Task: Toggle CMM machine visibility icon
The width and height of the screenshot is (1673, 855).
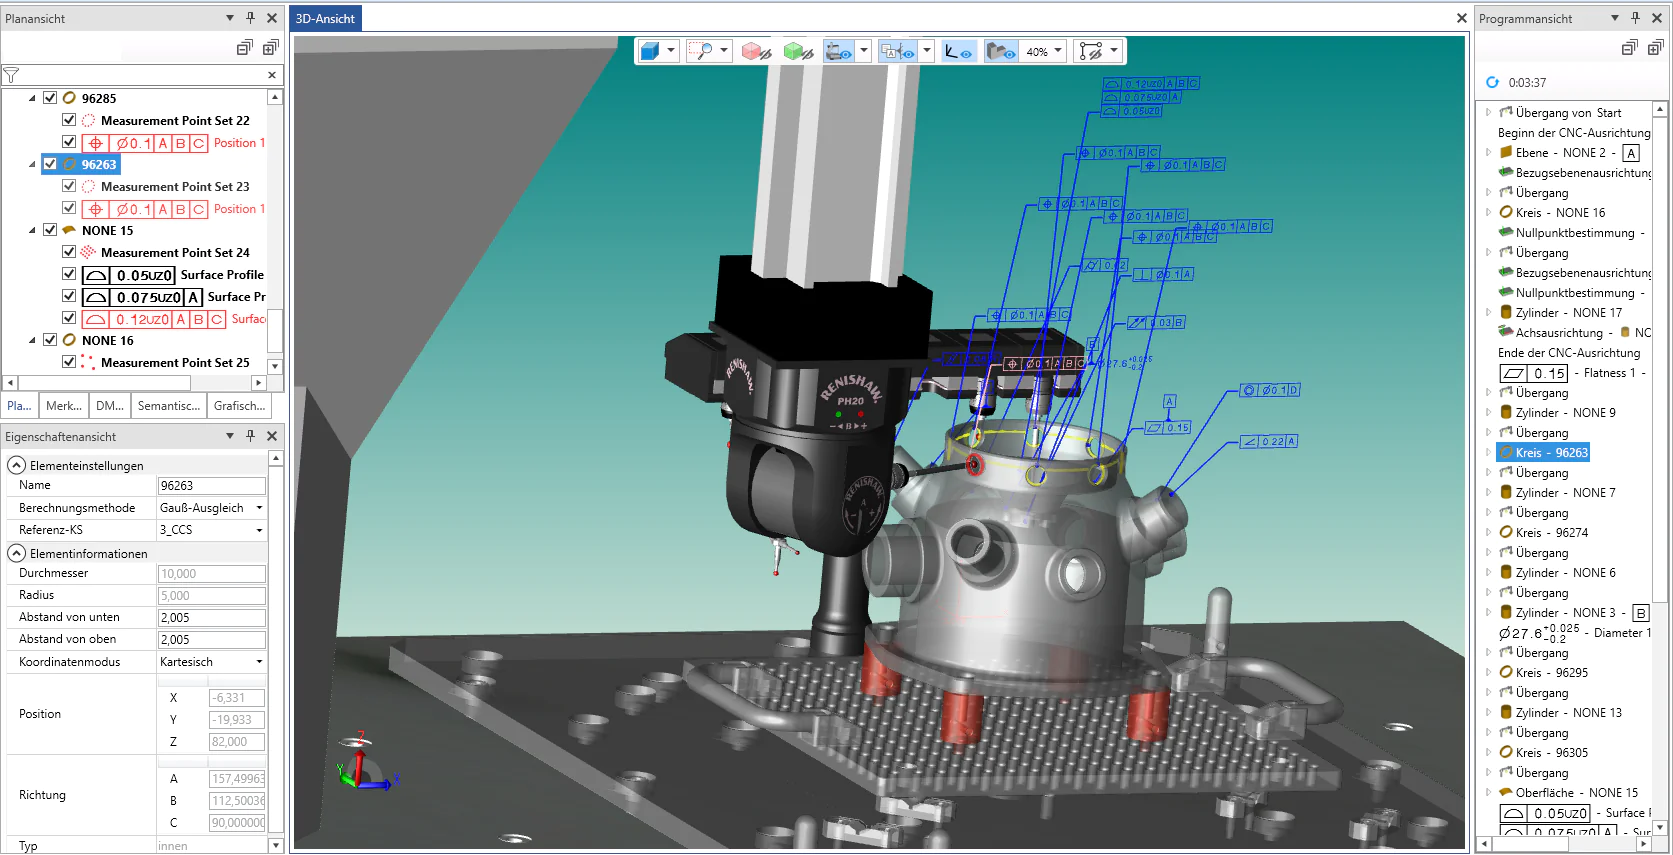Action: click(838, 51)
